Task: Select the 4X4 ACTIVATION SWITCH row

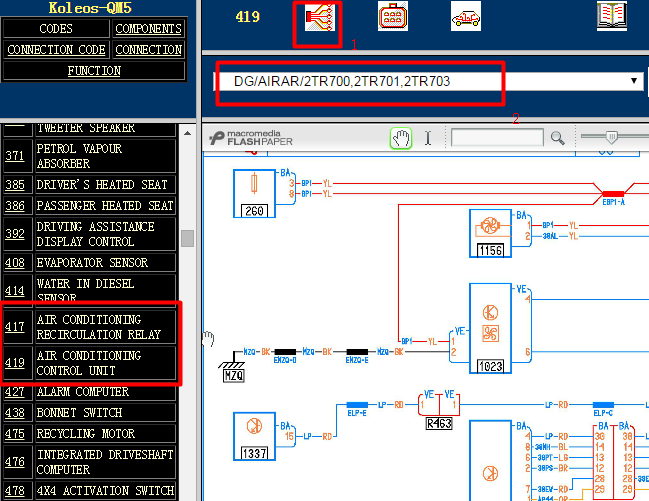Action: click(105, 491)
